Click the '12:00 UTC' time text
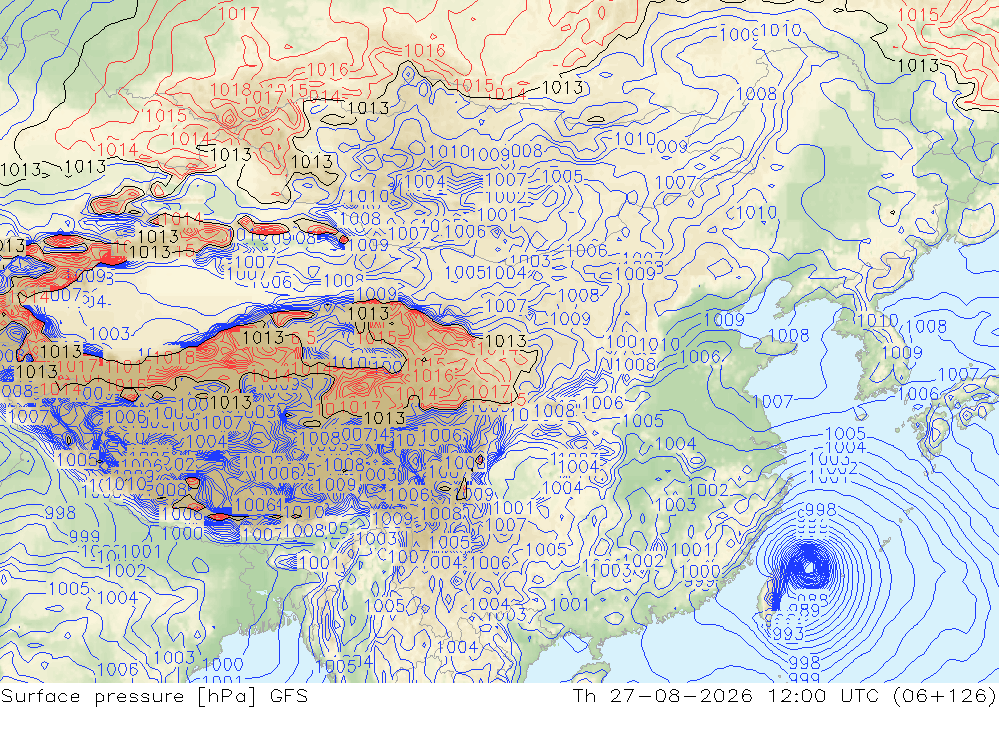 click(x=822, y=695)
